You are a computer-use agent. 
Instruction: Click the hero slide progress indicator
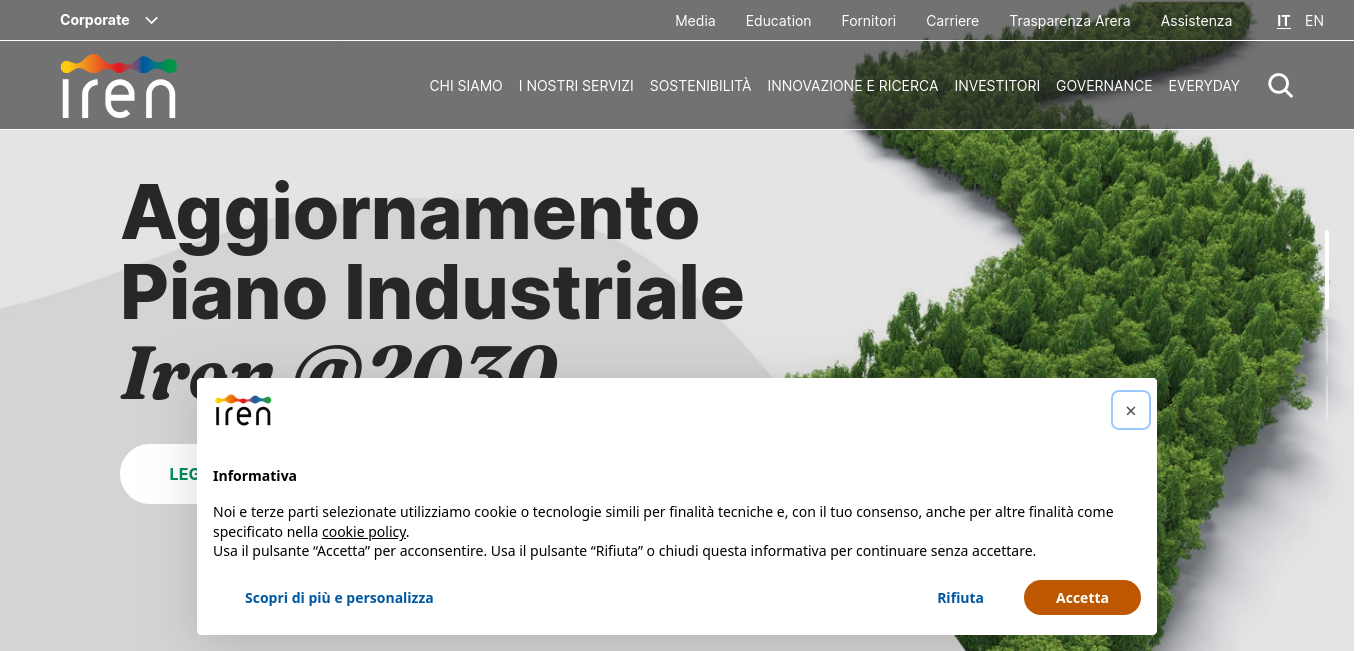[x=1327, y=325]
